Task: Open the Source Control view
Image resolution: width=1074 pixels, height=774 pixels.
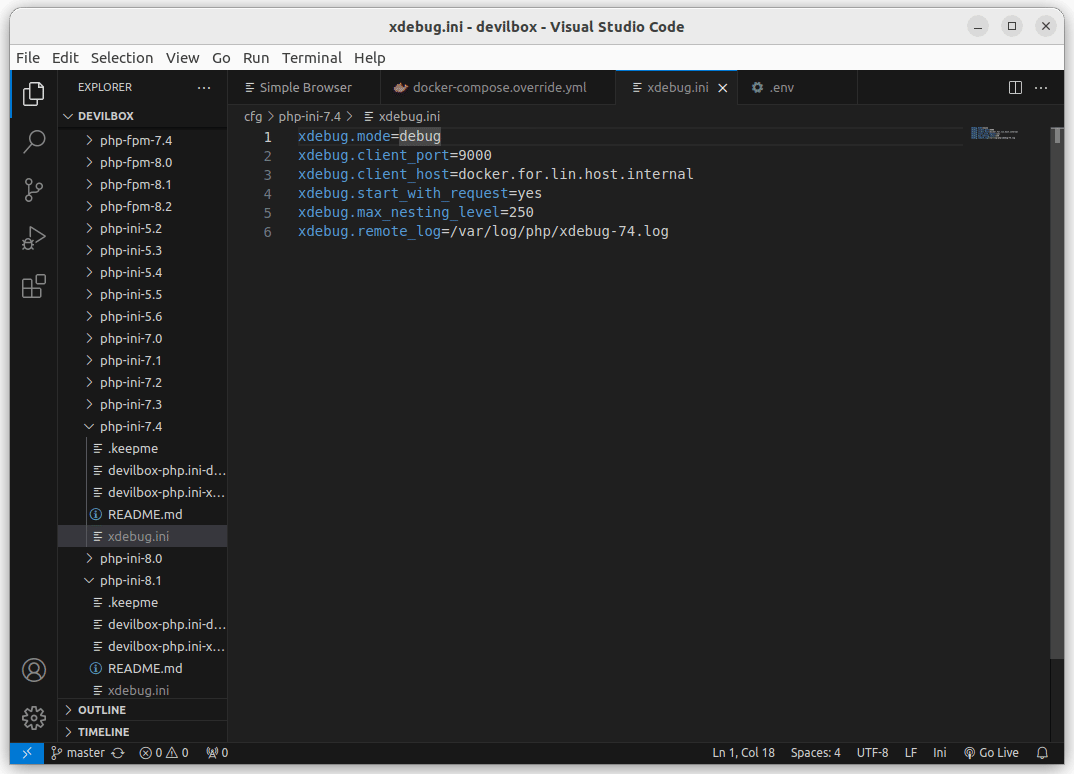Action: click(34, 189)
